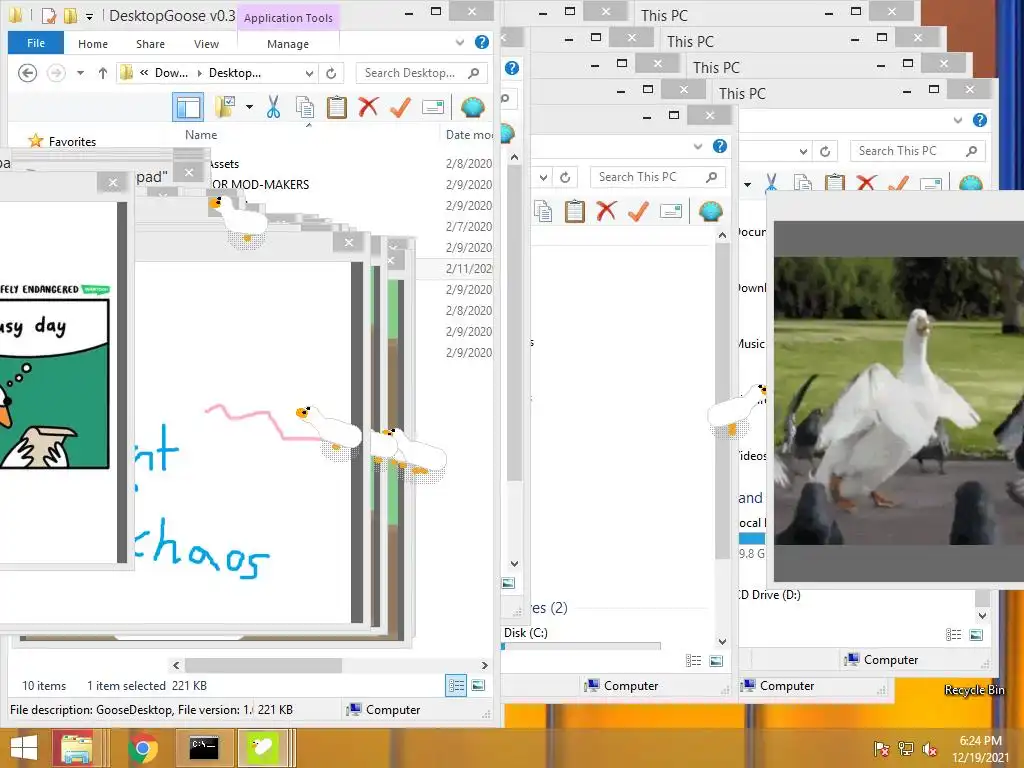Click the Up arrow beside the DesktopGoose address bar
Image resolution: width=1024 pixels, height=768 pixels.
pos(103,73)
